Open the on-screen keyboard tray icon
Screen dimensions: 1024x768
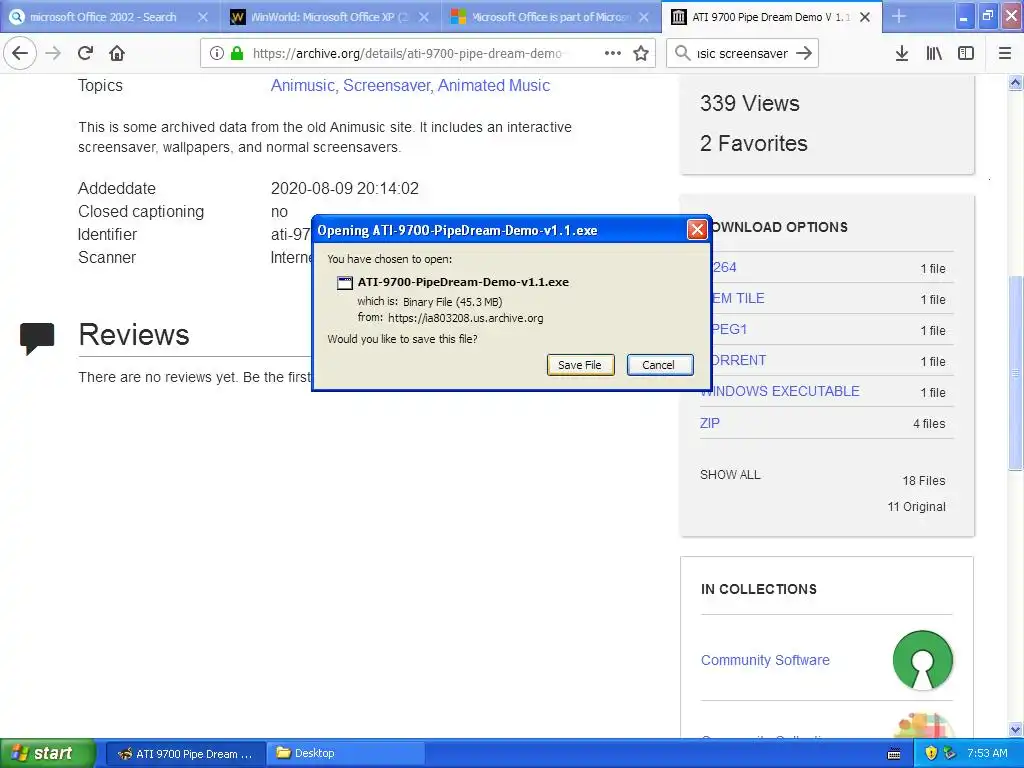point(894,754)
